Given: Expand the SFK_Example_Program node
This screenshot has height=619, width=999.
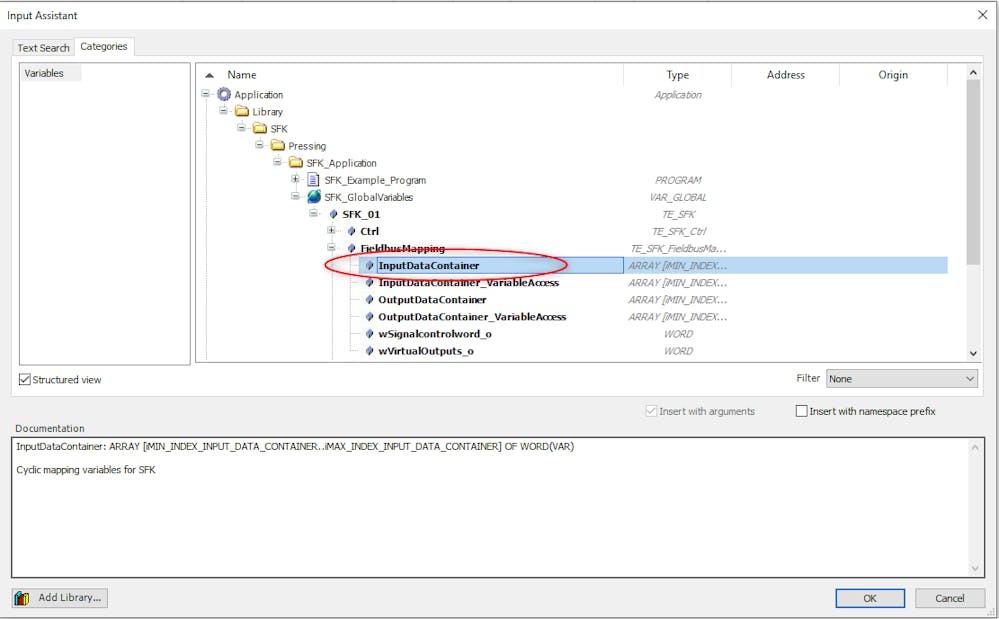Looking at the screenshot, I should tap(296, 180).
